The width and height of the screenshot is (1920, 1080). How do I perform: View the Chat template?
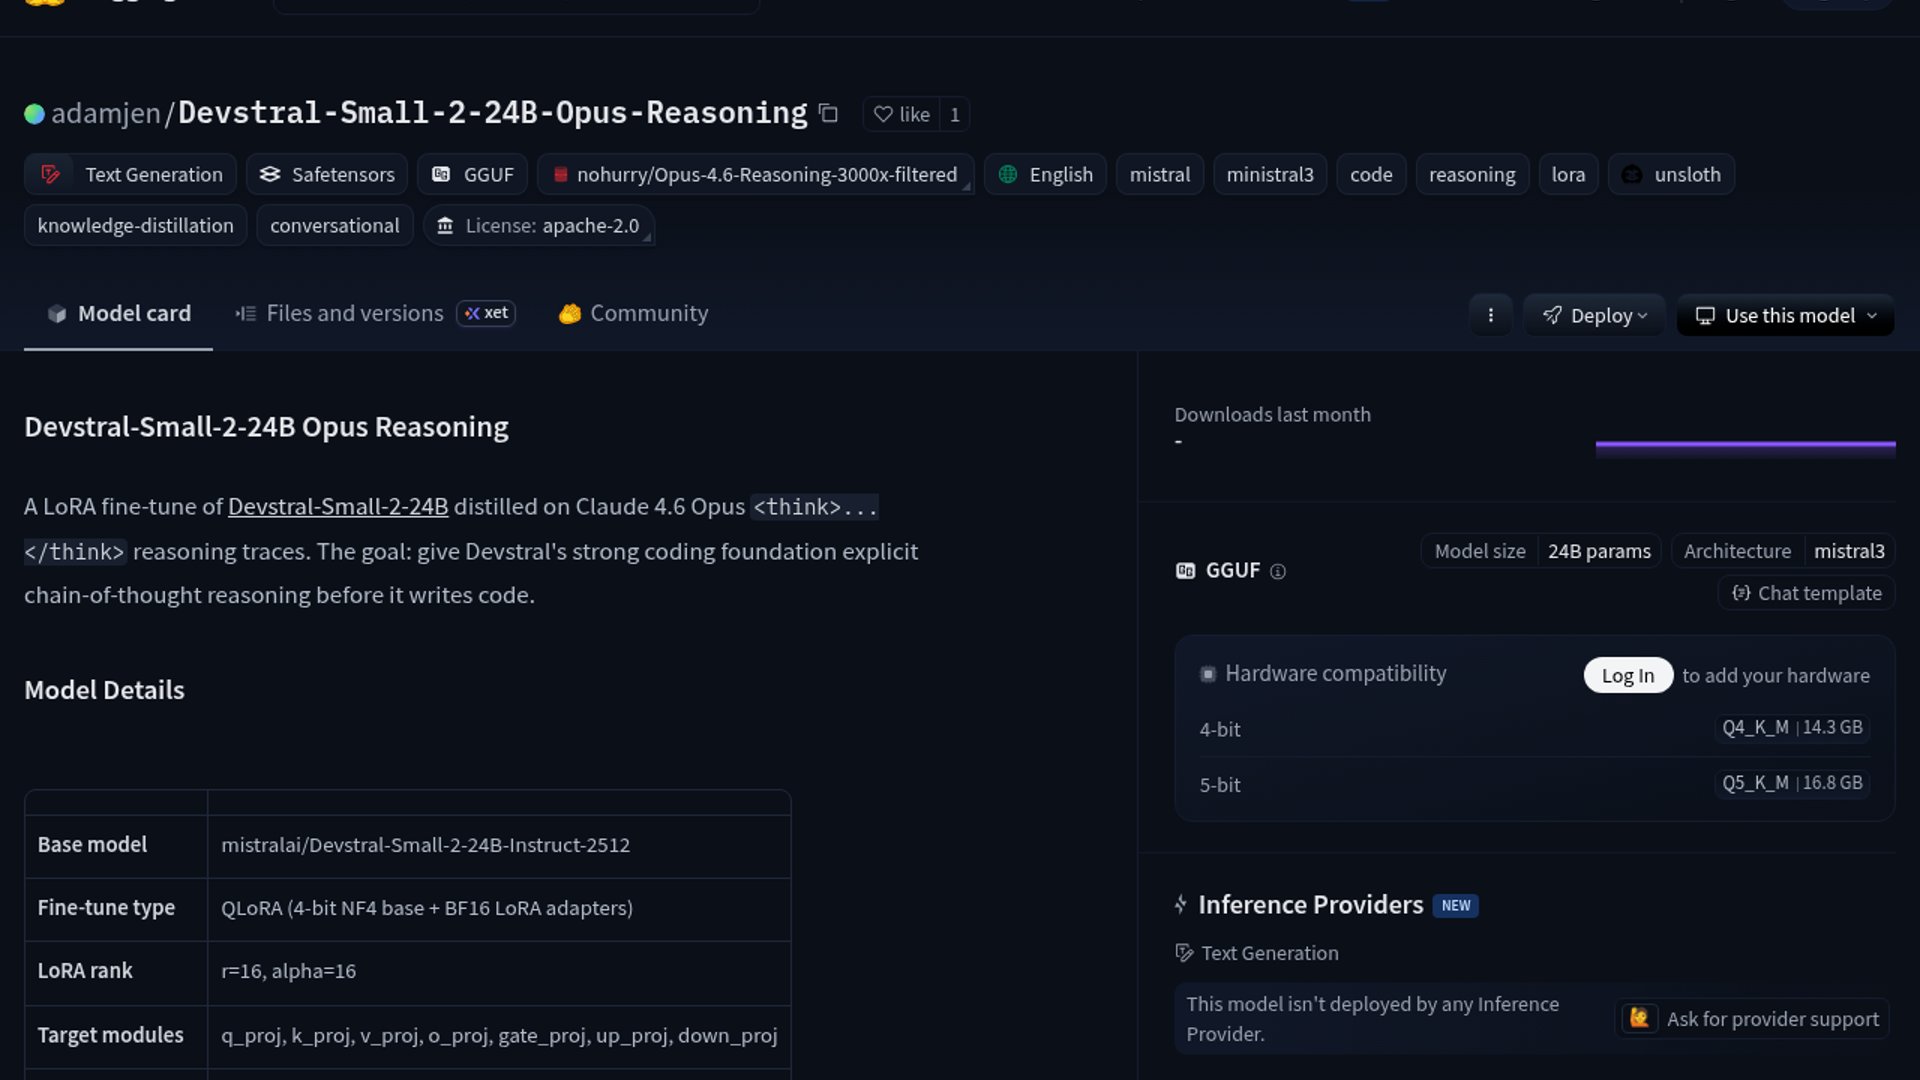coord(1807,593)
